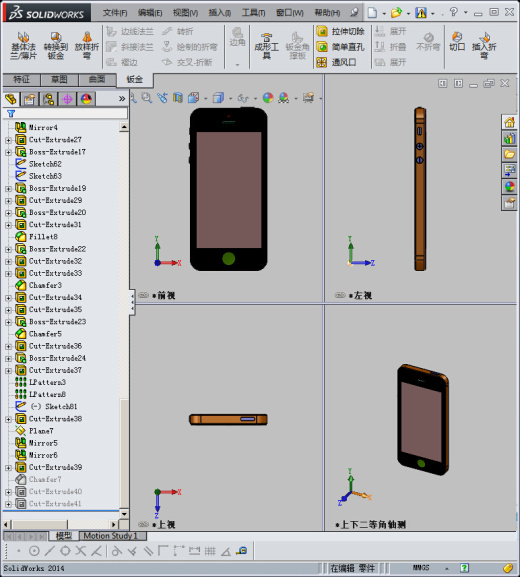Click the Section View icon

click(x=178, y=98)
